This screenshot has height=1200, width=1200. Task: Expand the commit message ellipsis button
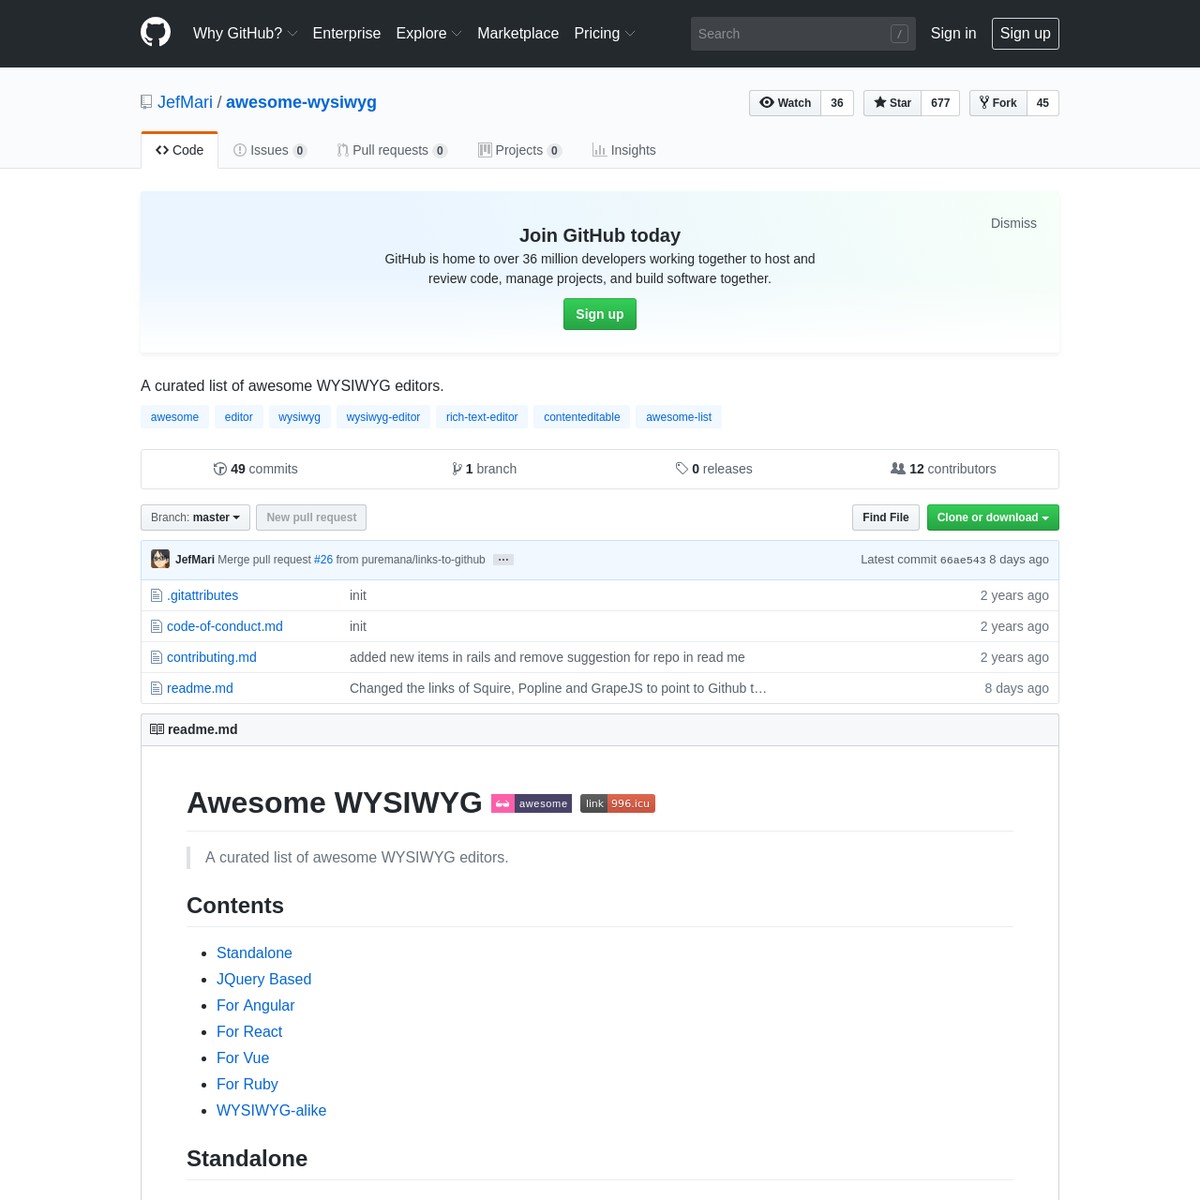503,560
